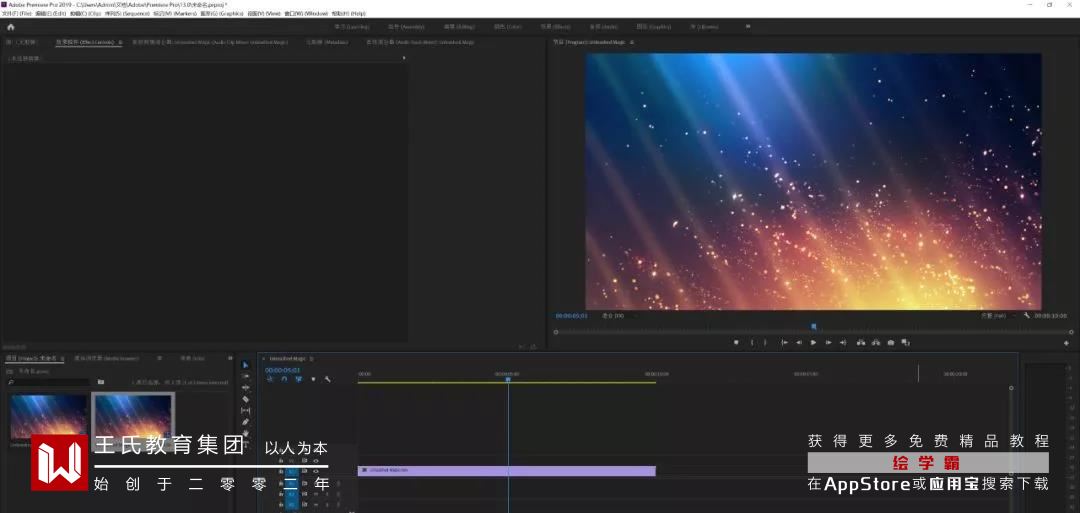Open the timeline sequence panel menu
This screenshot has width=1080, height=513.
pos(312,359)
